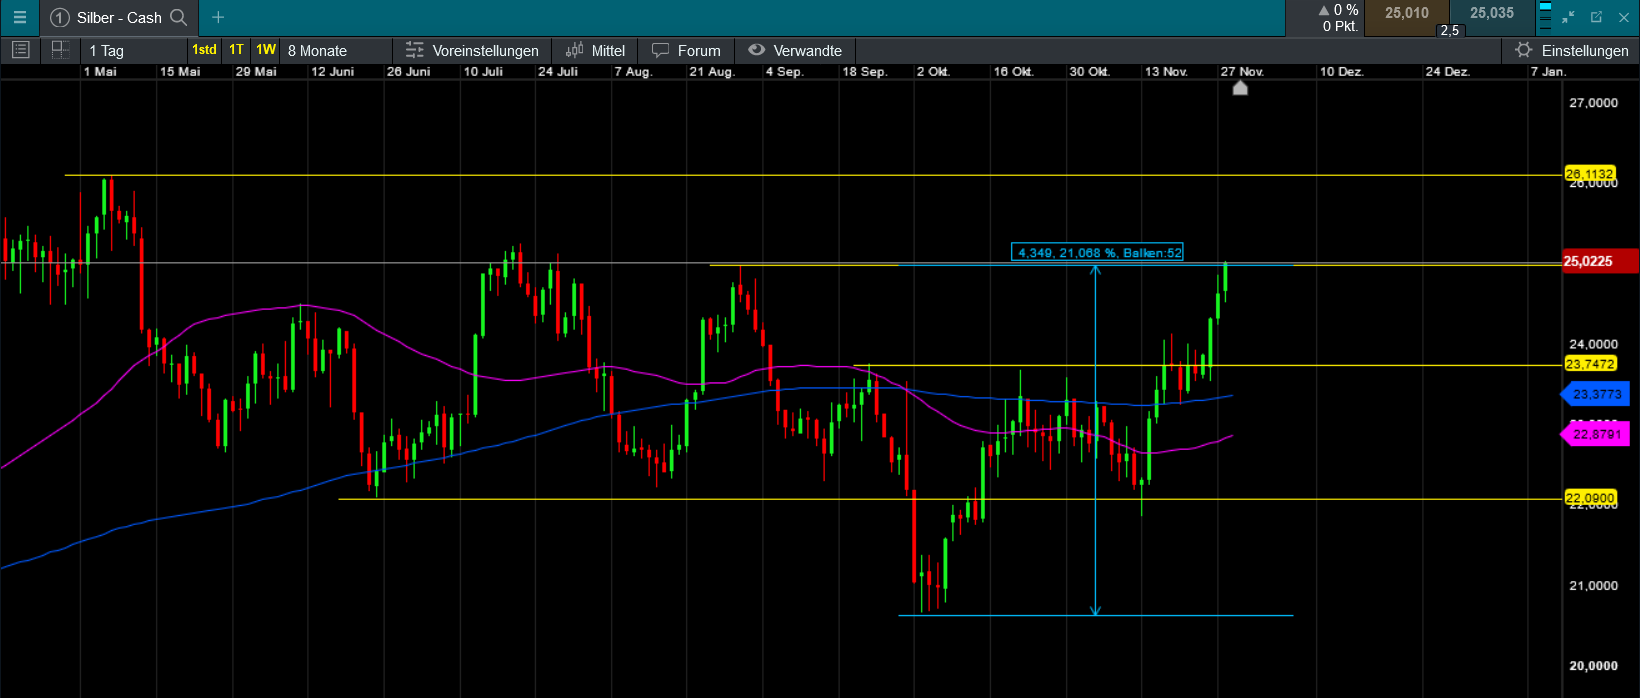Add a new chart tab with plus
Viewport: 1640px width, 698px height.
point(218,17)
